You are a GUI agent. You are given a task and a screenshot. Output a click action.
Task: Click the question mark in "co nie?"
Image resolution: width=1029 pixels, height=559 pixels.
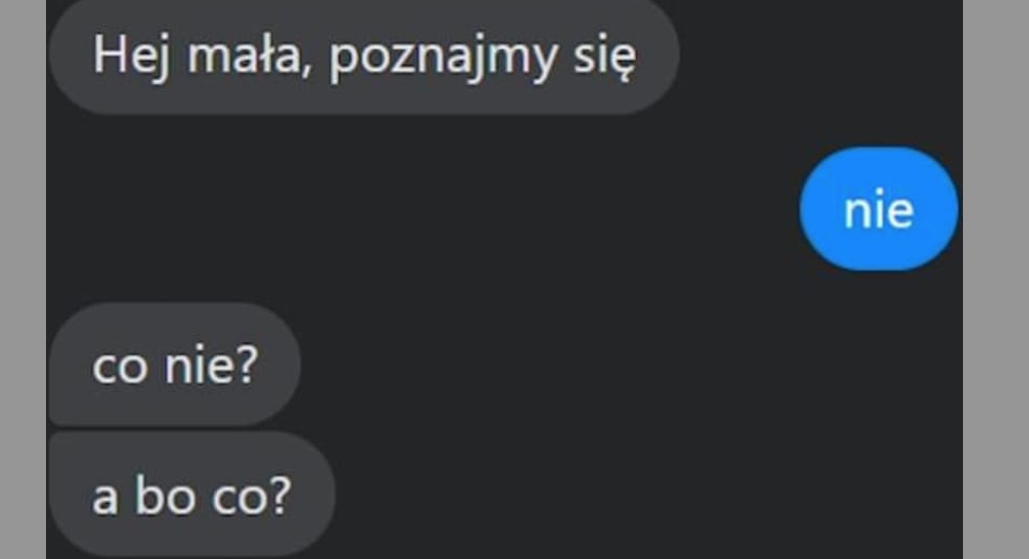(246, 364)
